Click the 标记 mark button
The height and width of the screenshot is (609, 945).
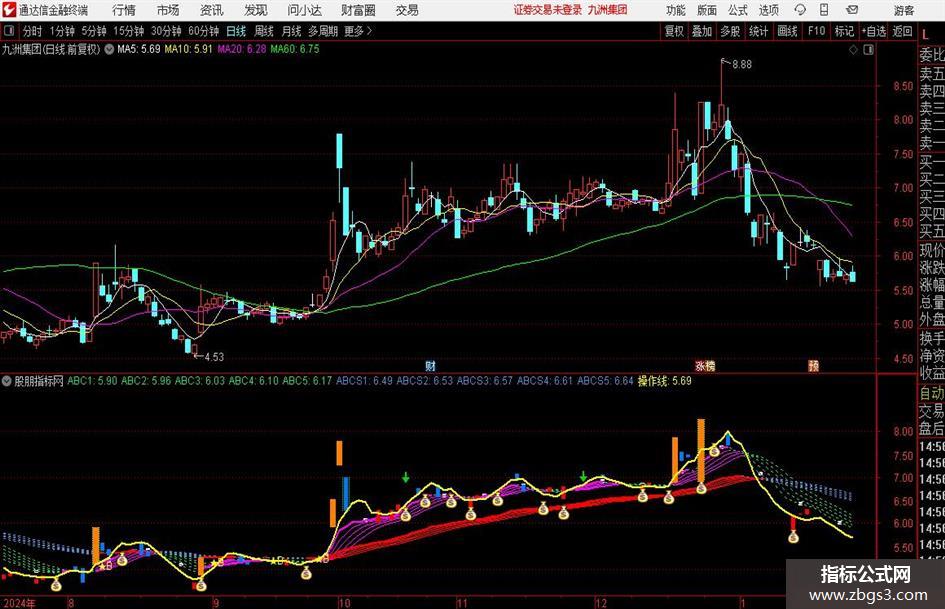click(x=844, y=31)
